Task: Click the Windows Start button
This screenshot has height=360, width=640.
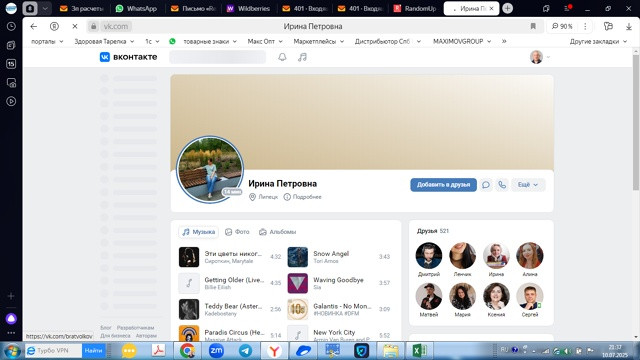Action: coord(11,351)
